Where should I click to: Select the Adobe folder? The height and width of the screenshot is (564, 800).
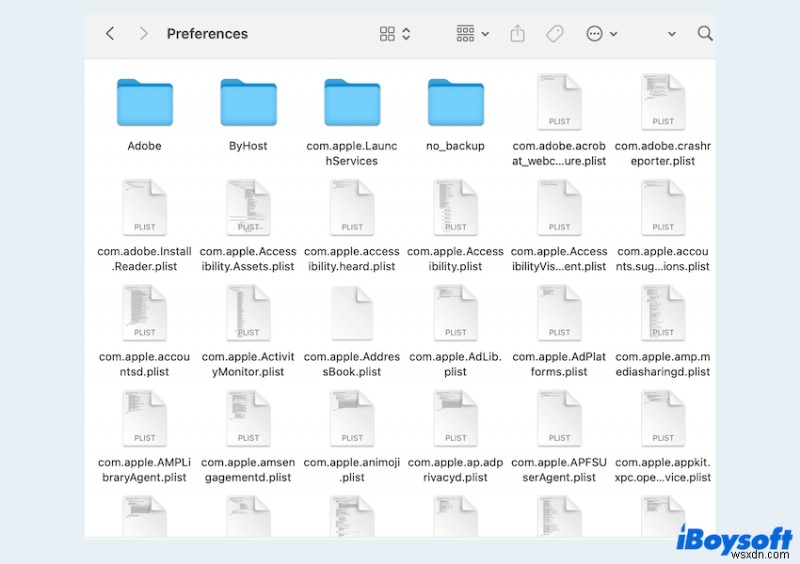(x=145, y=102)
